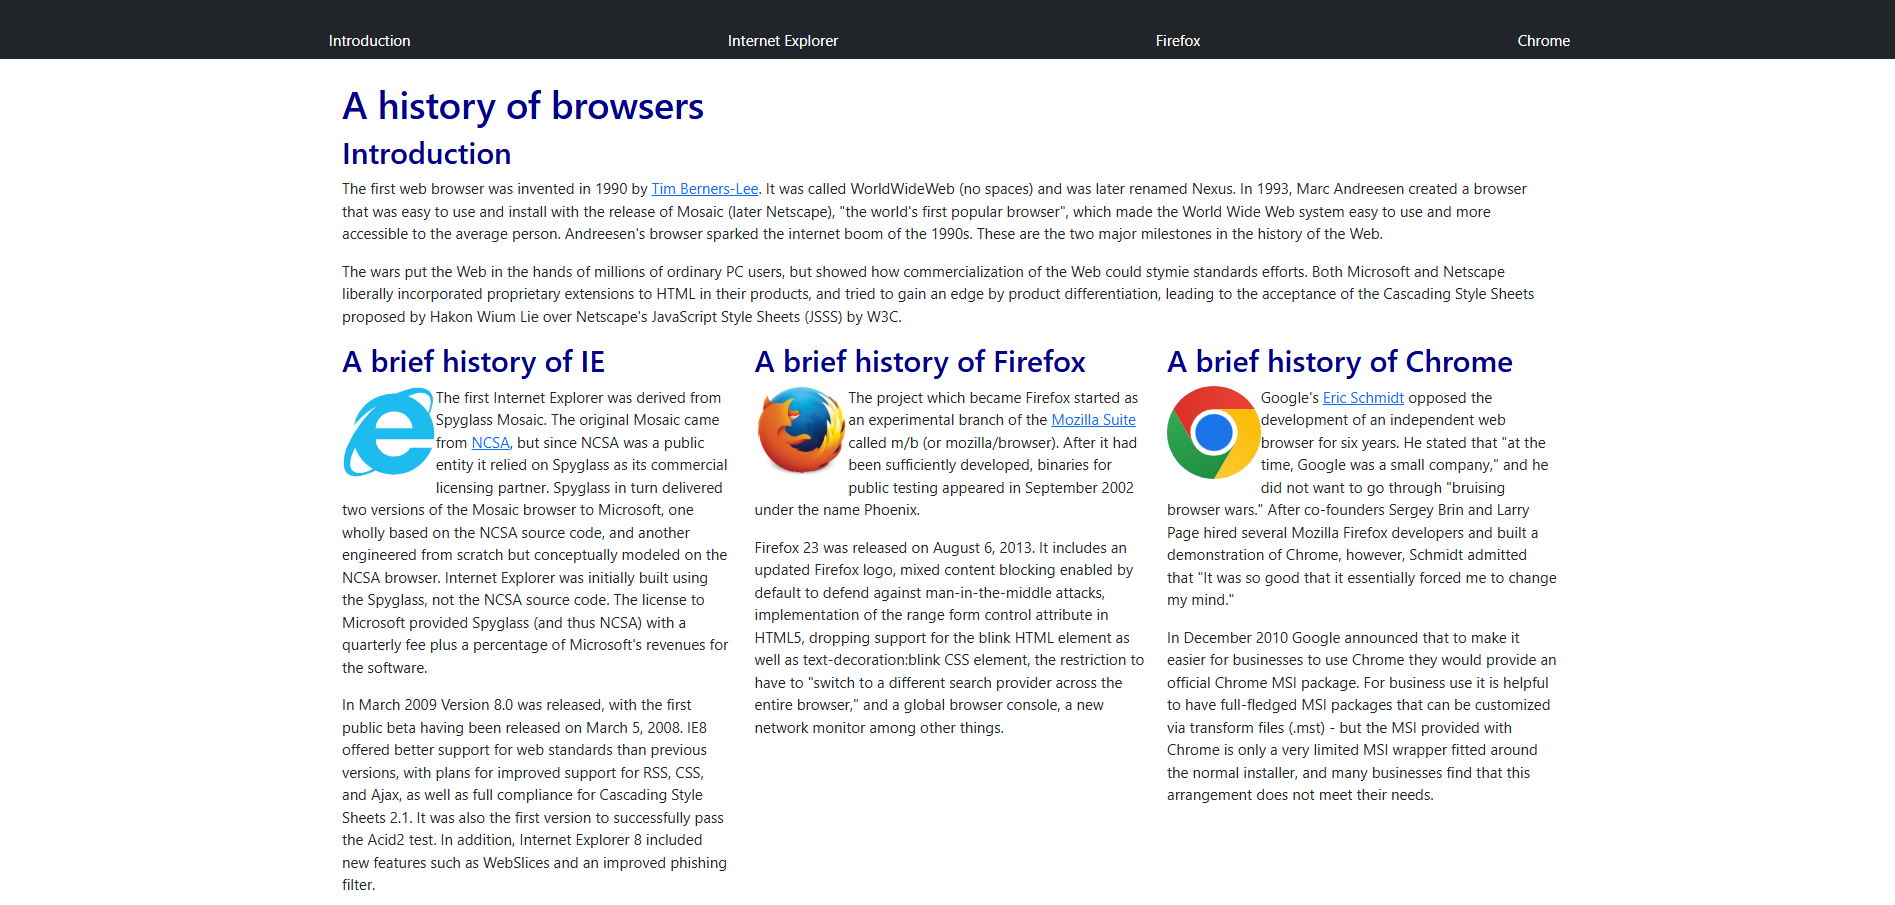Click the paragraph starting 'In December 2010 Google'
Screen dimensions: 1895x905
click(1360, 716)
